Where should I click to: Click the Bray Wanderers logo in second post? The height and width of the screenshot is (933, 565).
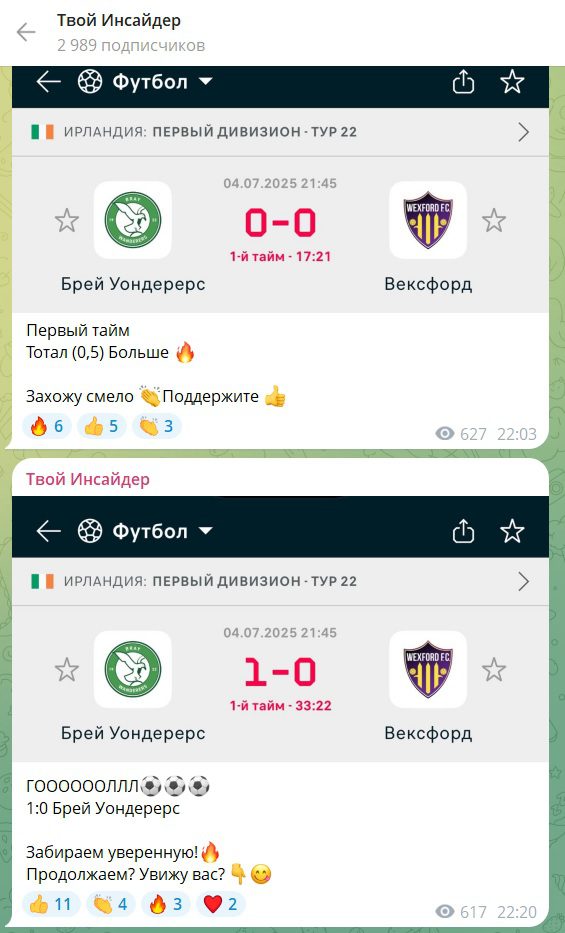133,669
